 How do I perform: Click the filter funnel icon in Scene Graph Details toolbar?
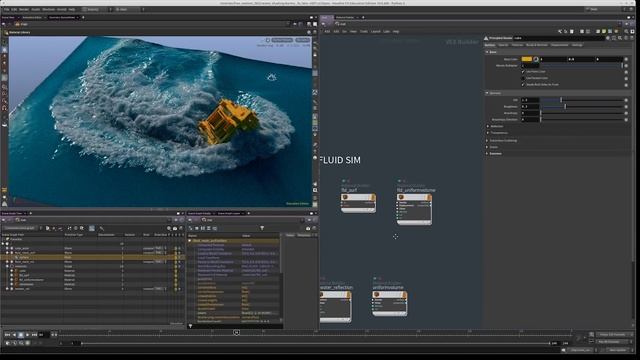[x=262, y=228]
